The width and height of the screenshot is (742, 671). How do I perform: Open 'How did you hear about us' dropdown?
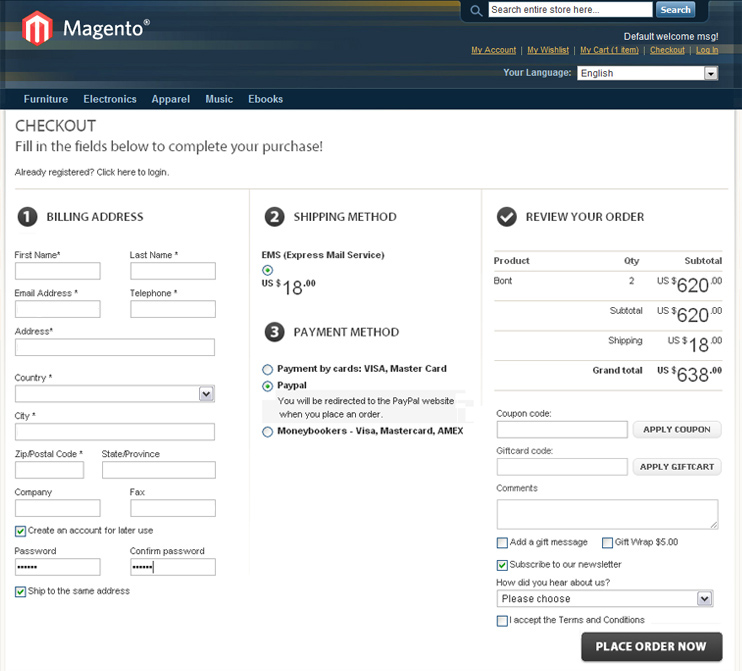605,599
